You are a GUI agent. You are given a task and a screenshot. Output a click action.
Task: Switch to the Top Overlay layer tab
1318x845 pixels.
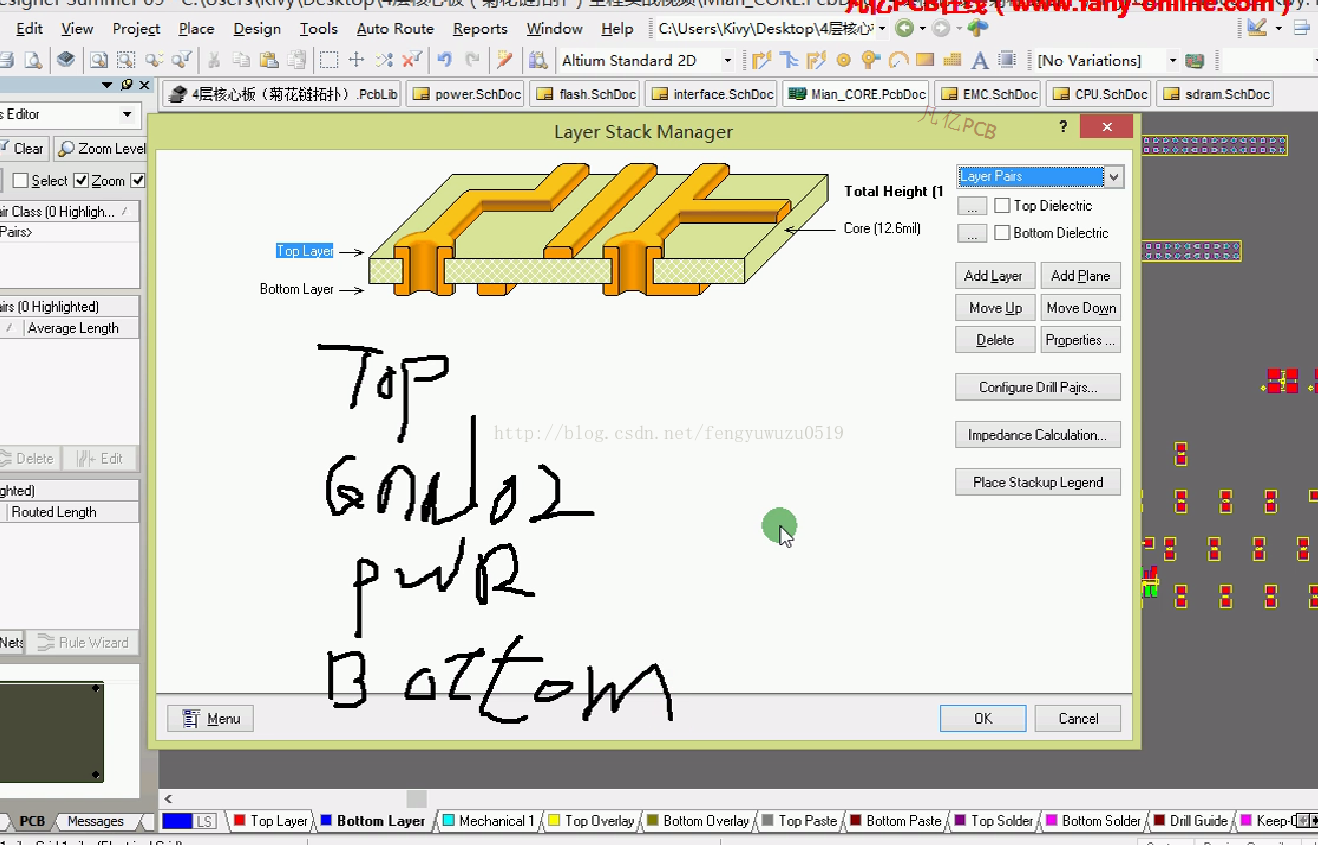click(x=591, y=821)
